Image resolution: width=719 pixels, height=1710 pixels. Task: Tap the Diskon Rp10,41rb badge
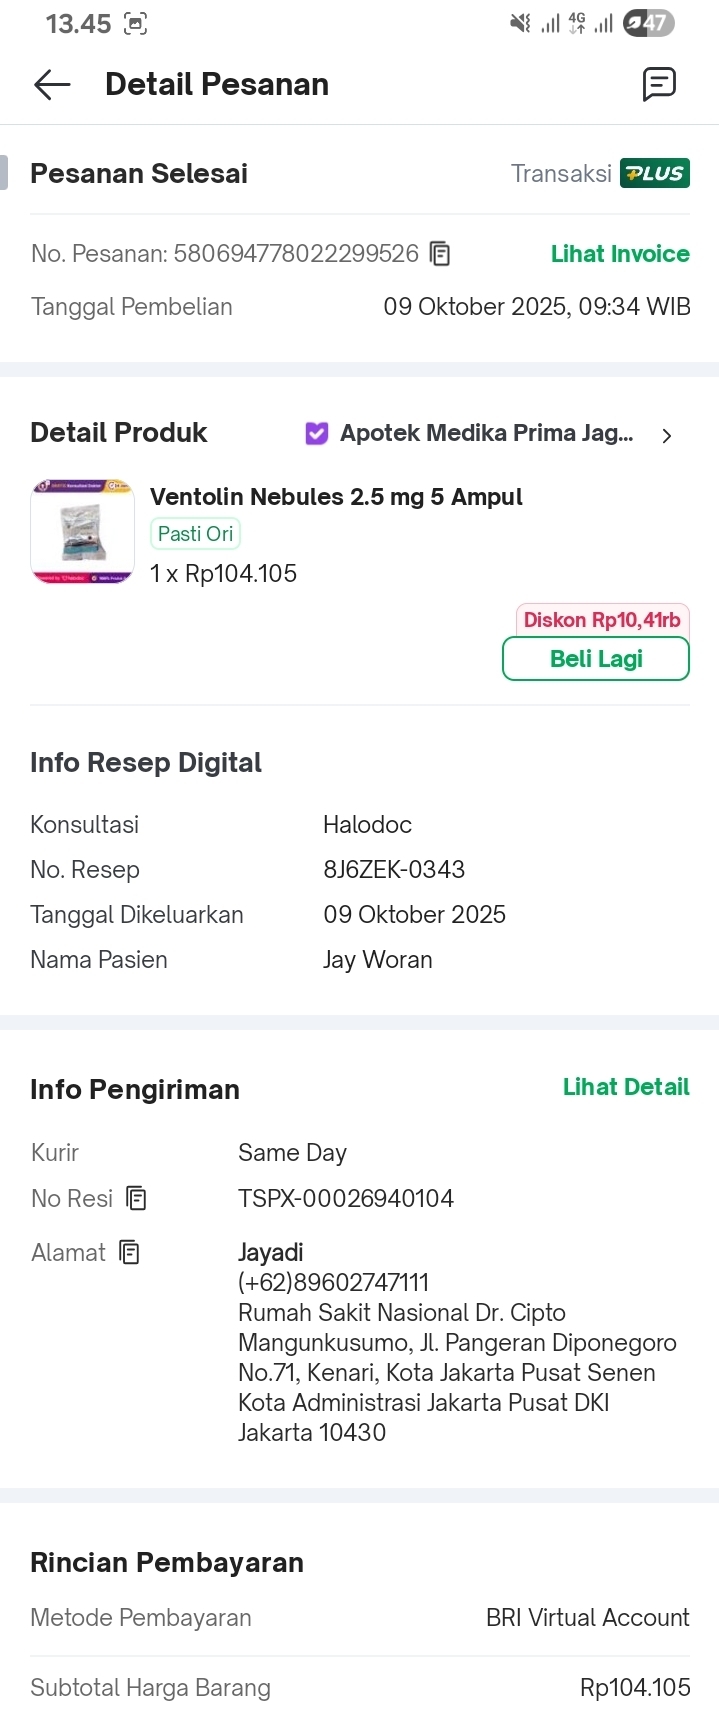coord(602,620)
